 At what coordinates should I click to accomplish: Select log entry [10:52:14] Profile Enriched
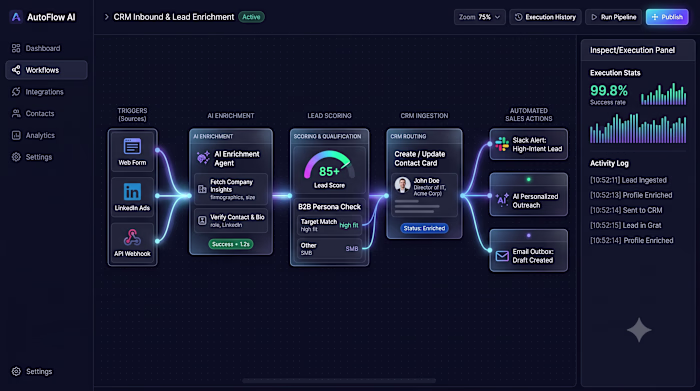tap(631, 241)
